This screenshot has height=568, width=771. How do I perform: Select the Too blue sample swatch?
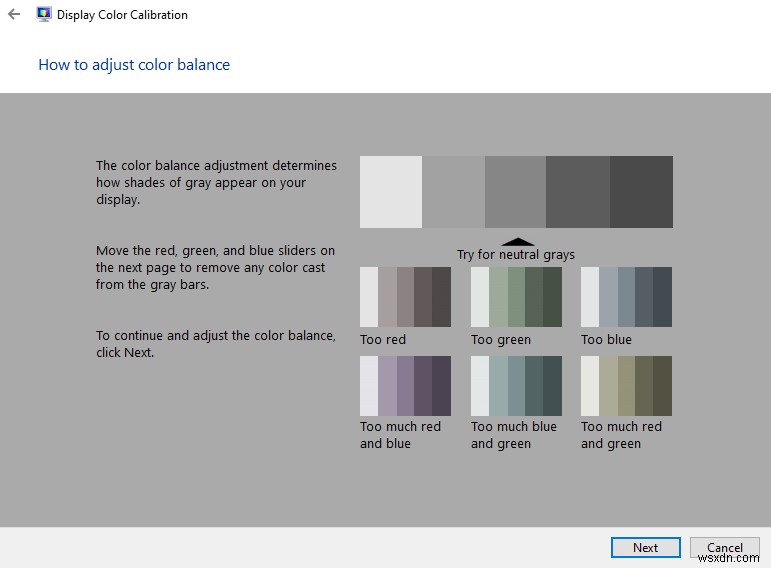tap(626, 297)
